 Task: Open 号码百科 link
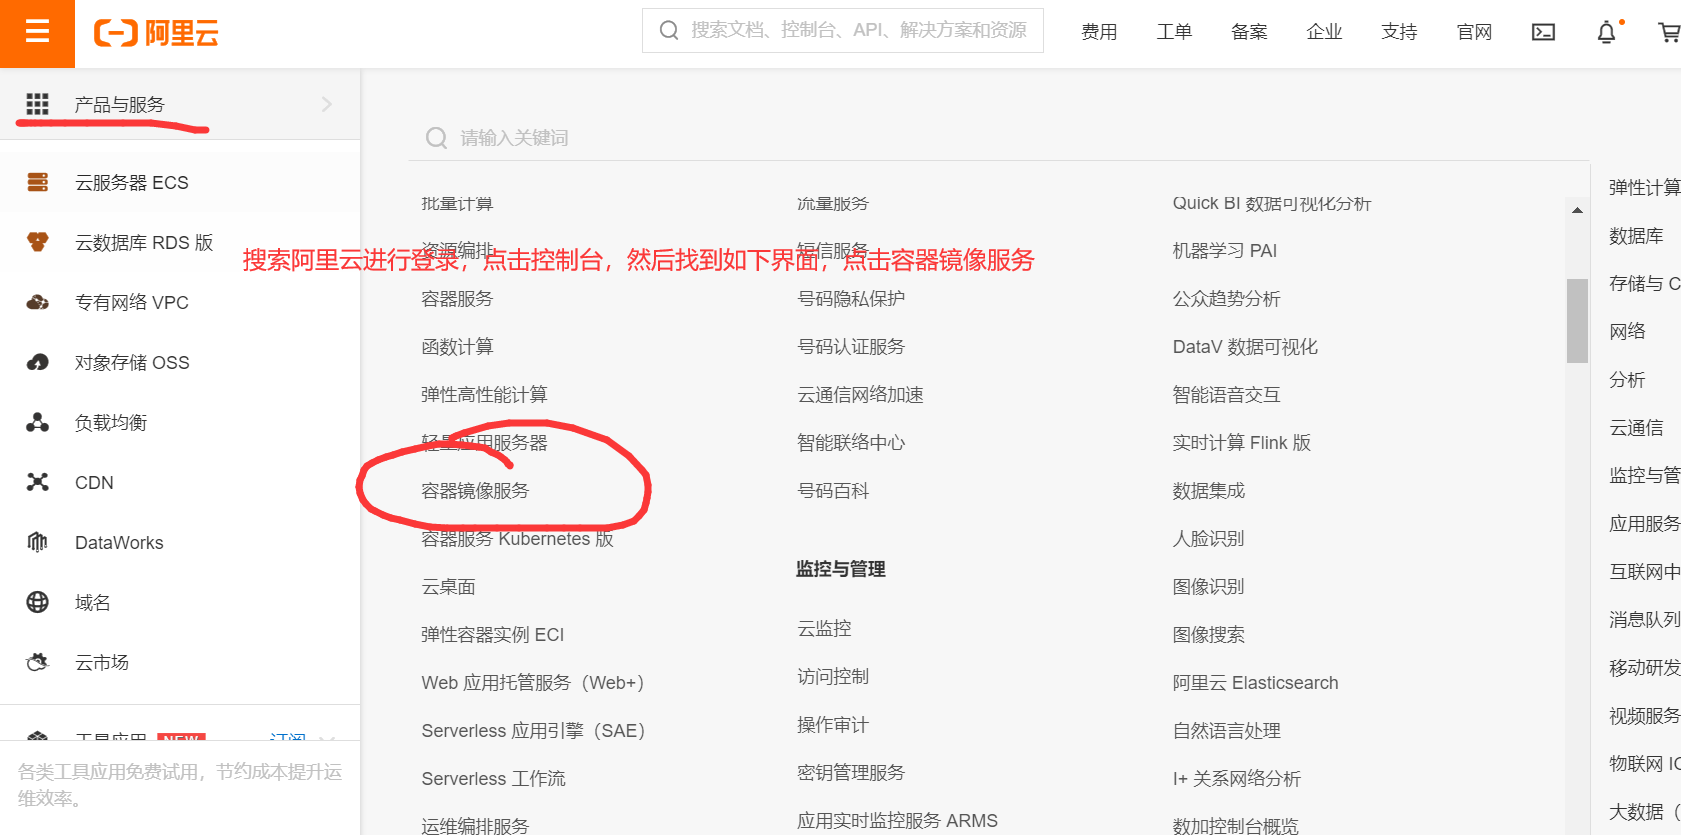[x=833, y=491]
